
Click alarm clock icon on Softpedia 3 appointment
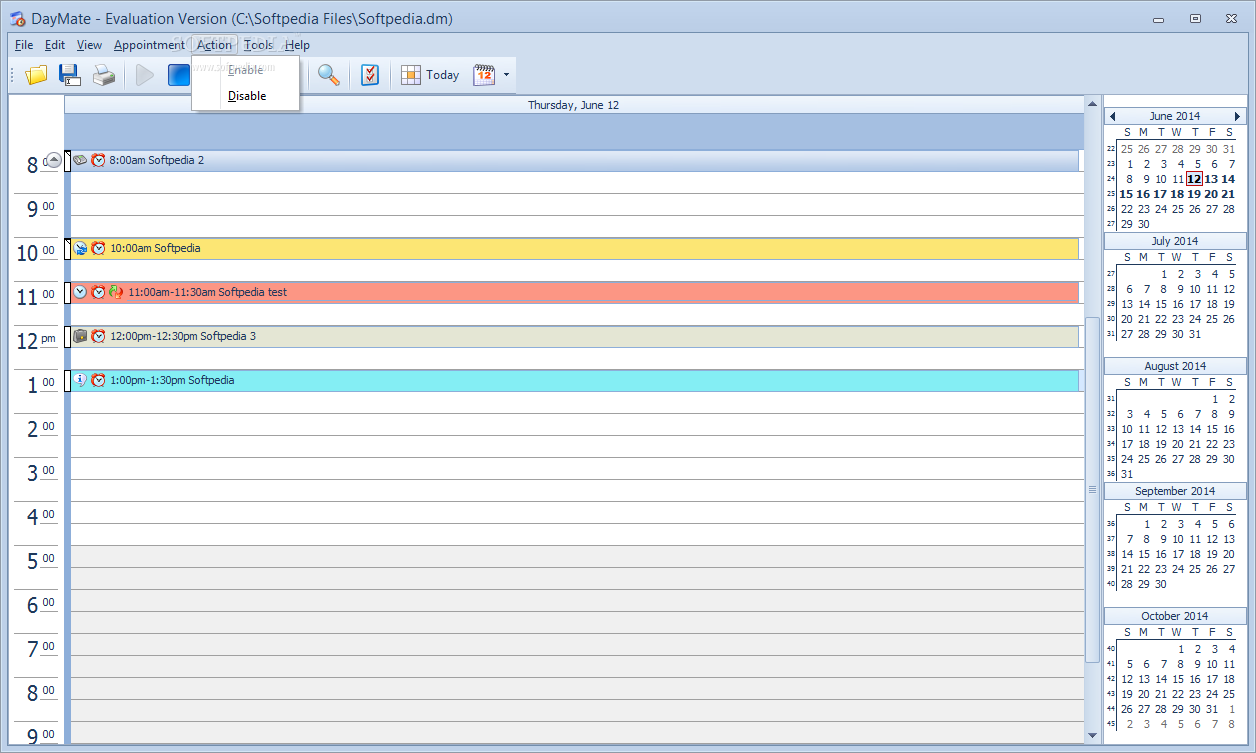98,336
